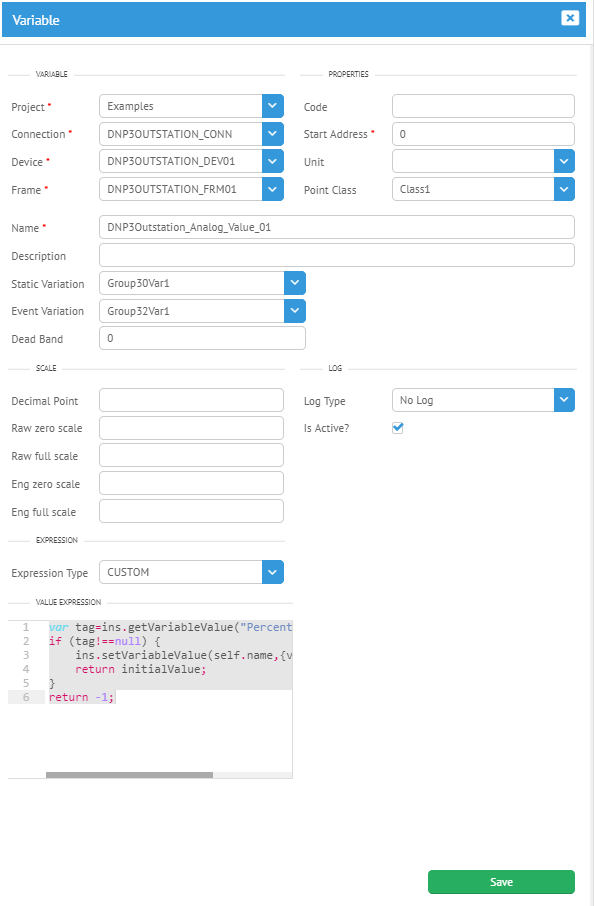The image size is (594, 906).
Task: Open the Device dropdown chevron
Action: 273,161
